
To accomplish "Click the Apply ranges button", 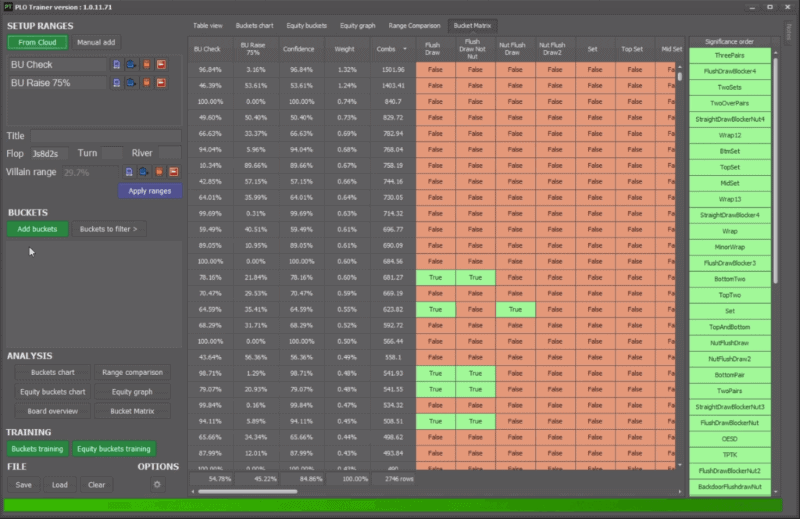I will coord(149,191).
